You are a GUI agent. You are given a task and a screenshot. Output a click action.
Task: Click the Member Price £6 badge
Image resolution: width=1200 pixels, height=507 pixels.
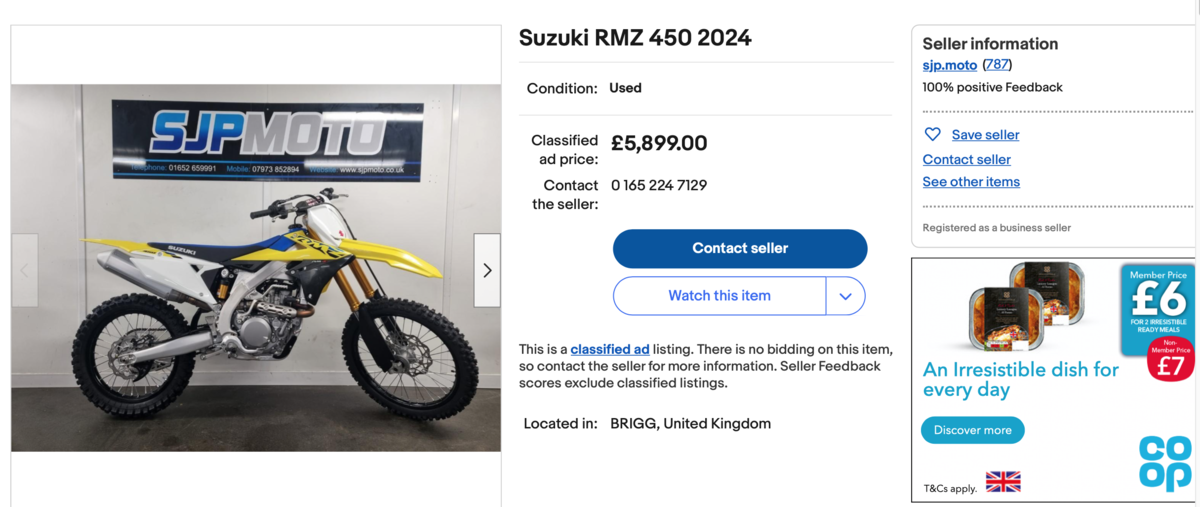pos(1157,300)
